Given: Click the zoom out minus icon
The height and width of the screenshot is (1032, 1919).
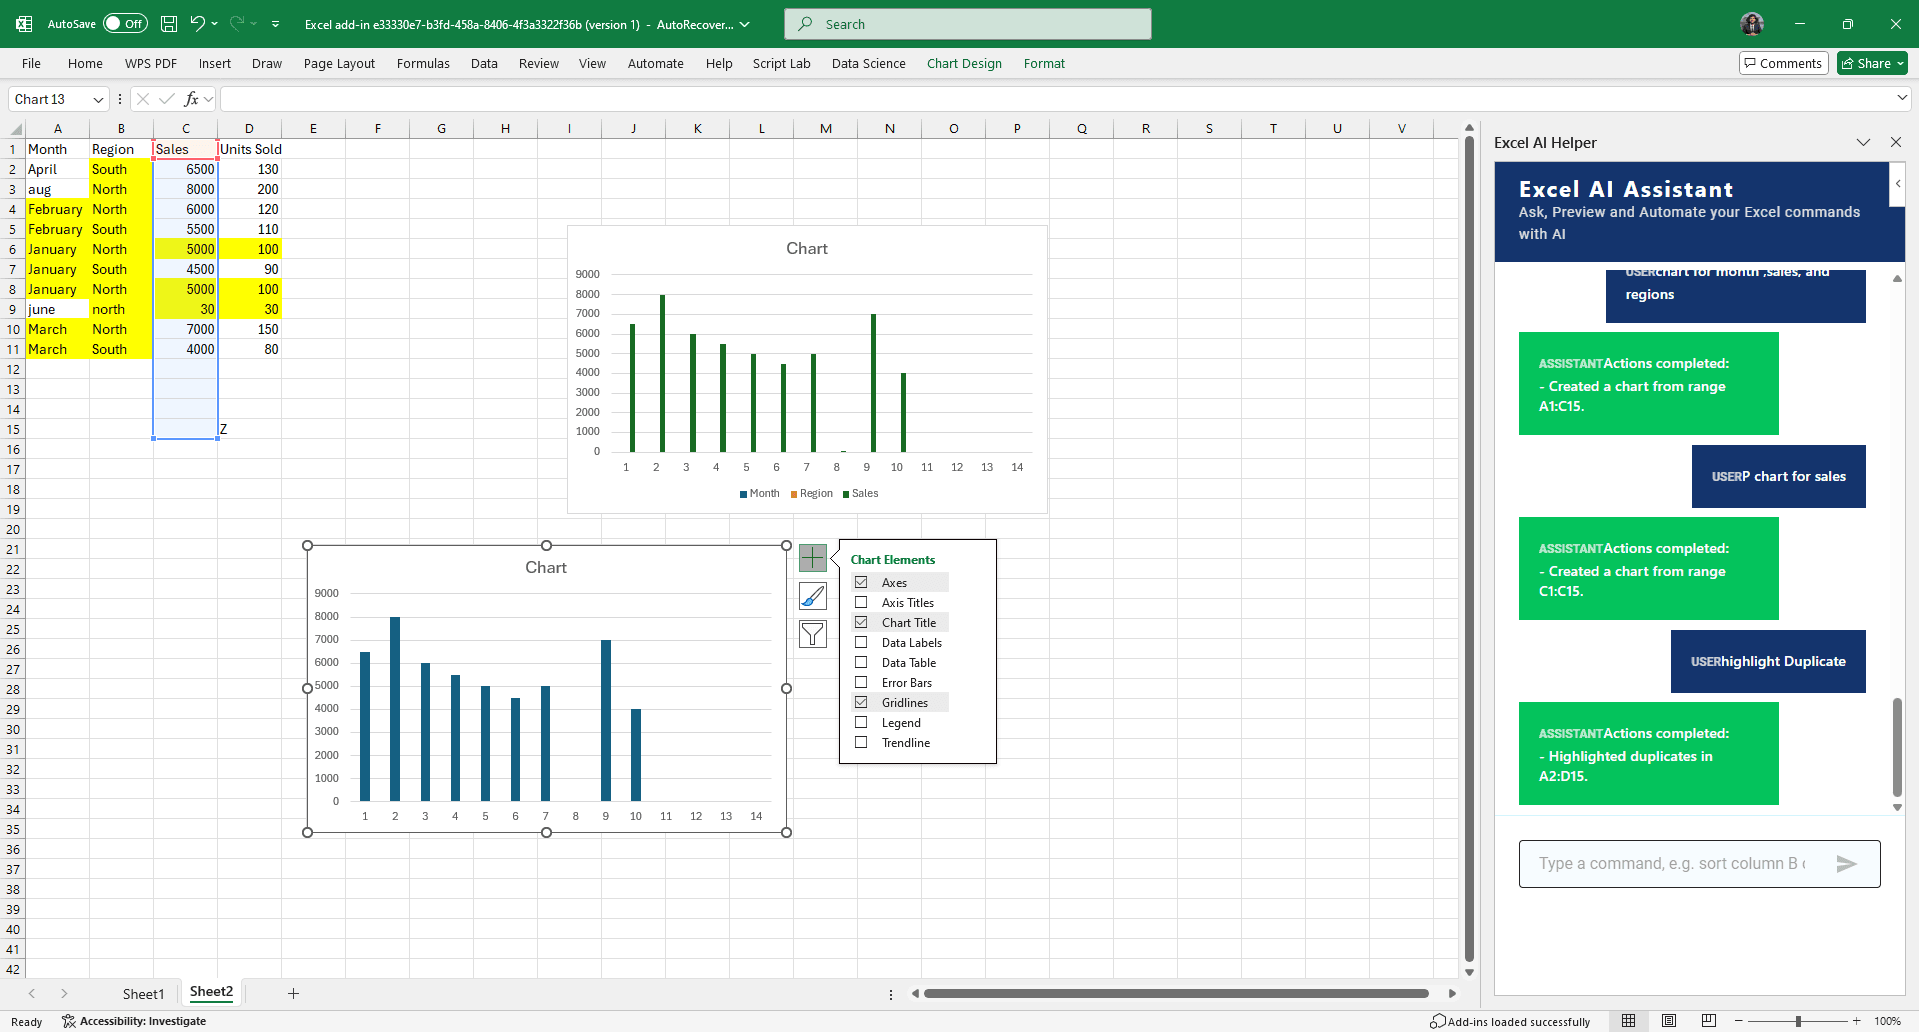Looking at the screenshot, I should tap(1739, 1021).
